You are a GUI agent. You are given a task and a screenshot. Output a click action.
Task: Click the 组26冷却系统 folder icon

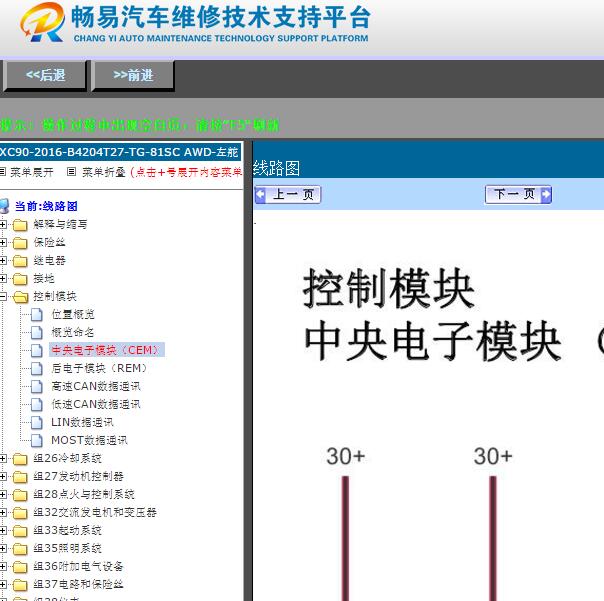[20, 459]
